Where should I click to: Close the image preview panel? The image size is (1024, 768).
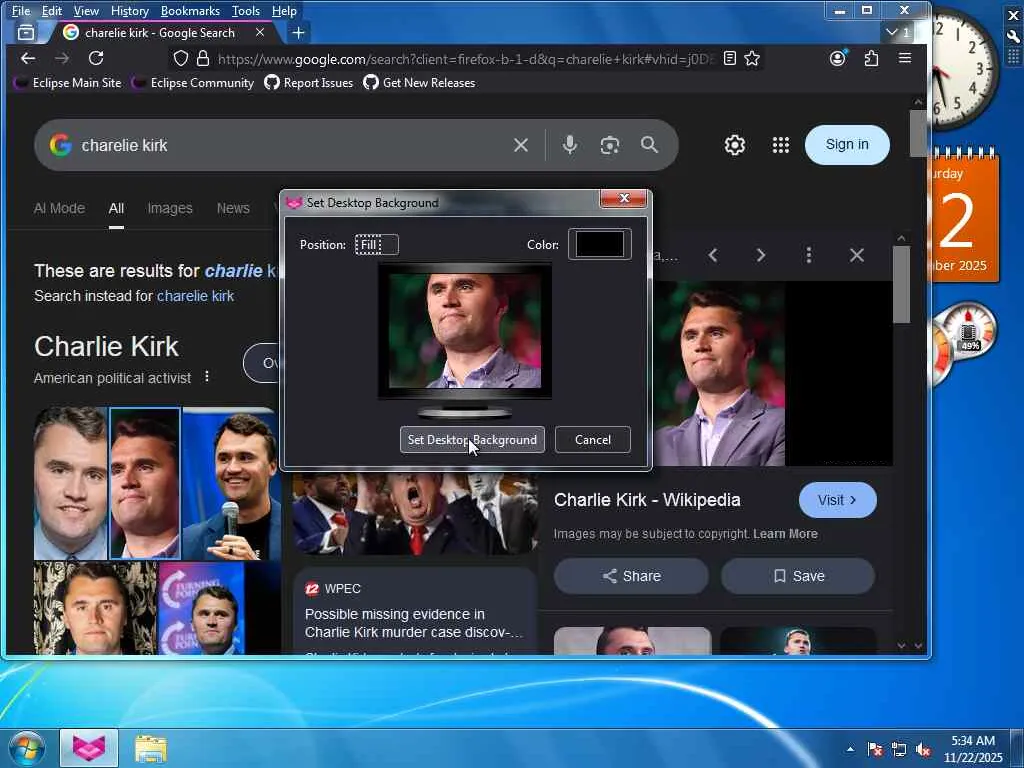[857, 255]
